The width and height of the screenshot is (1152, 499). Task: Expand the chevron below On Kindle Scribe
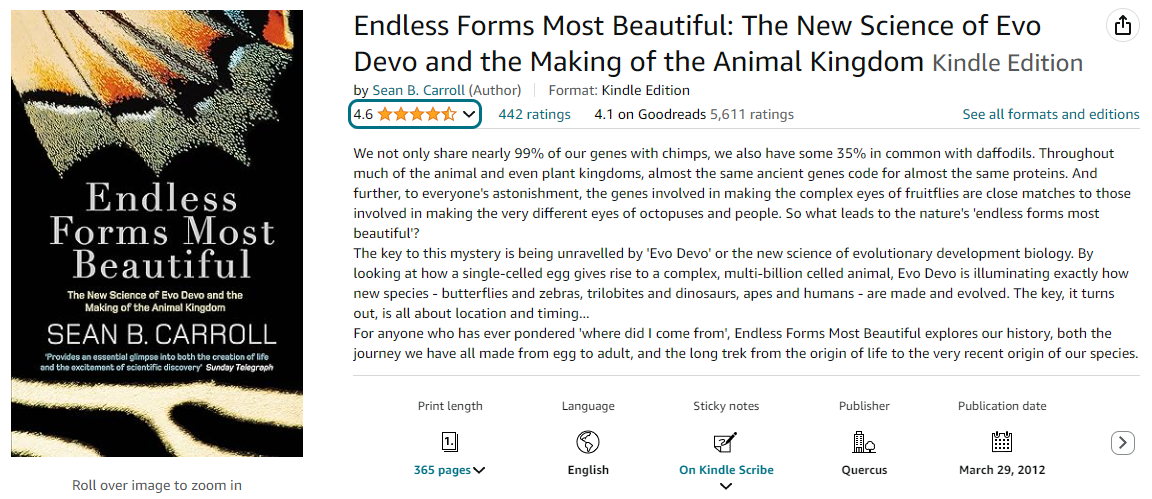click(726, 486)
